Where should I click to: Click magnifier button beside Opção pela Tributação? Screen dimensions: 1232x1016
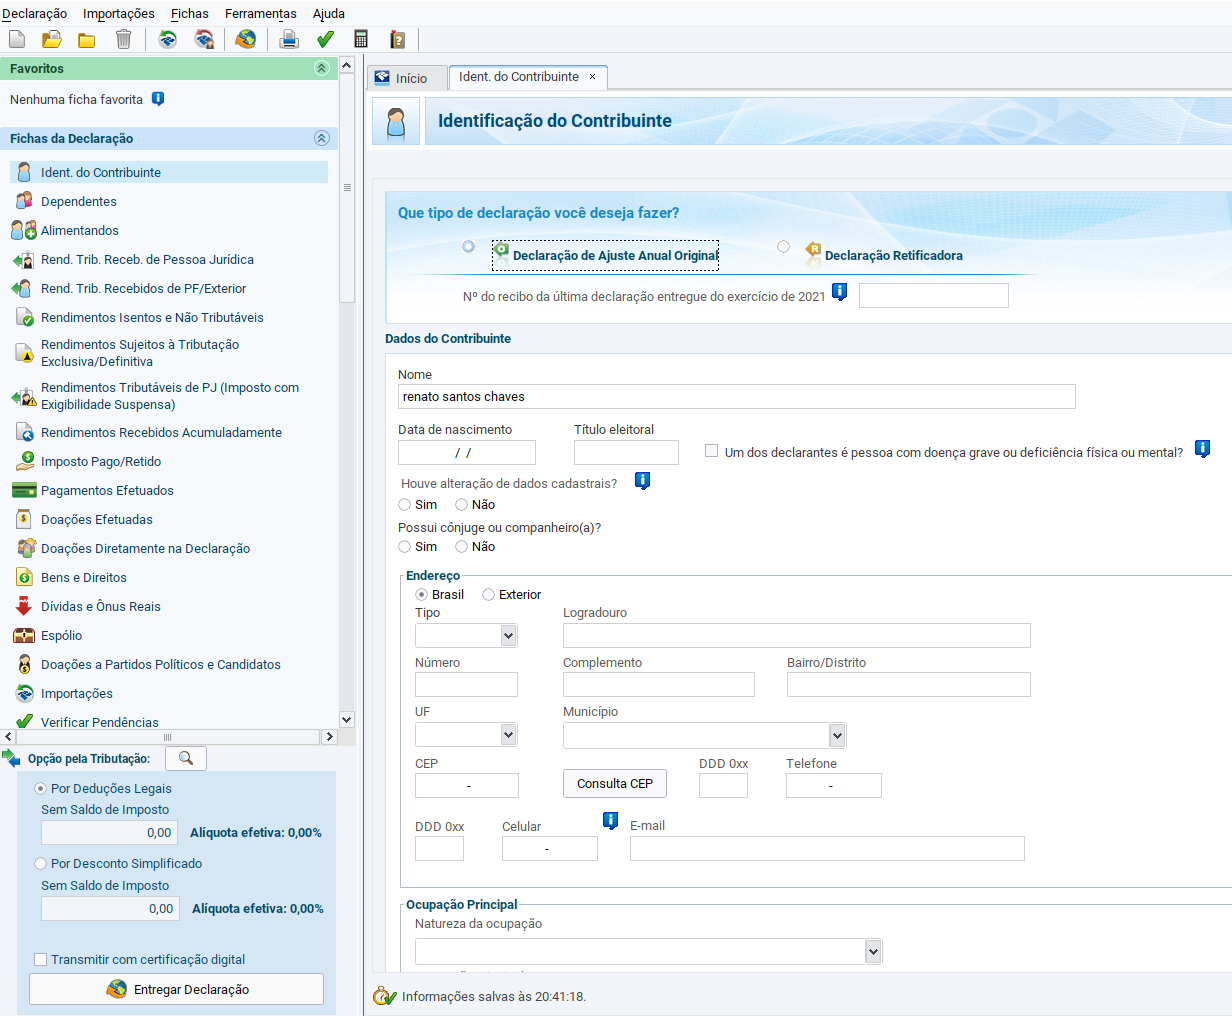(186, 758)
